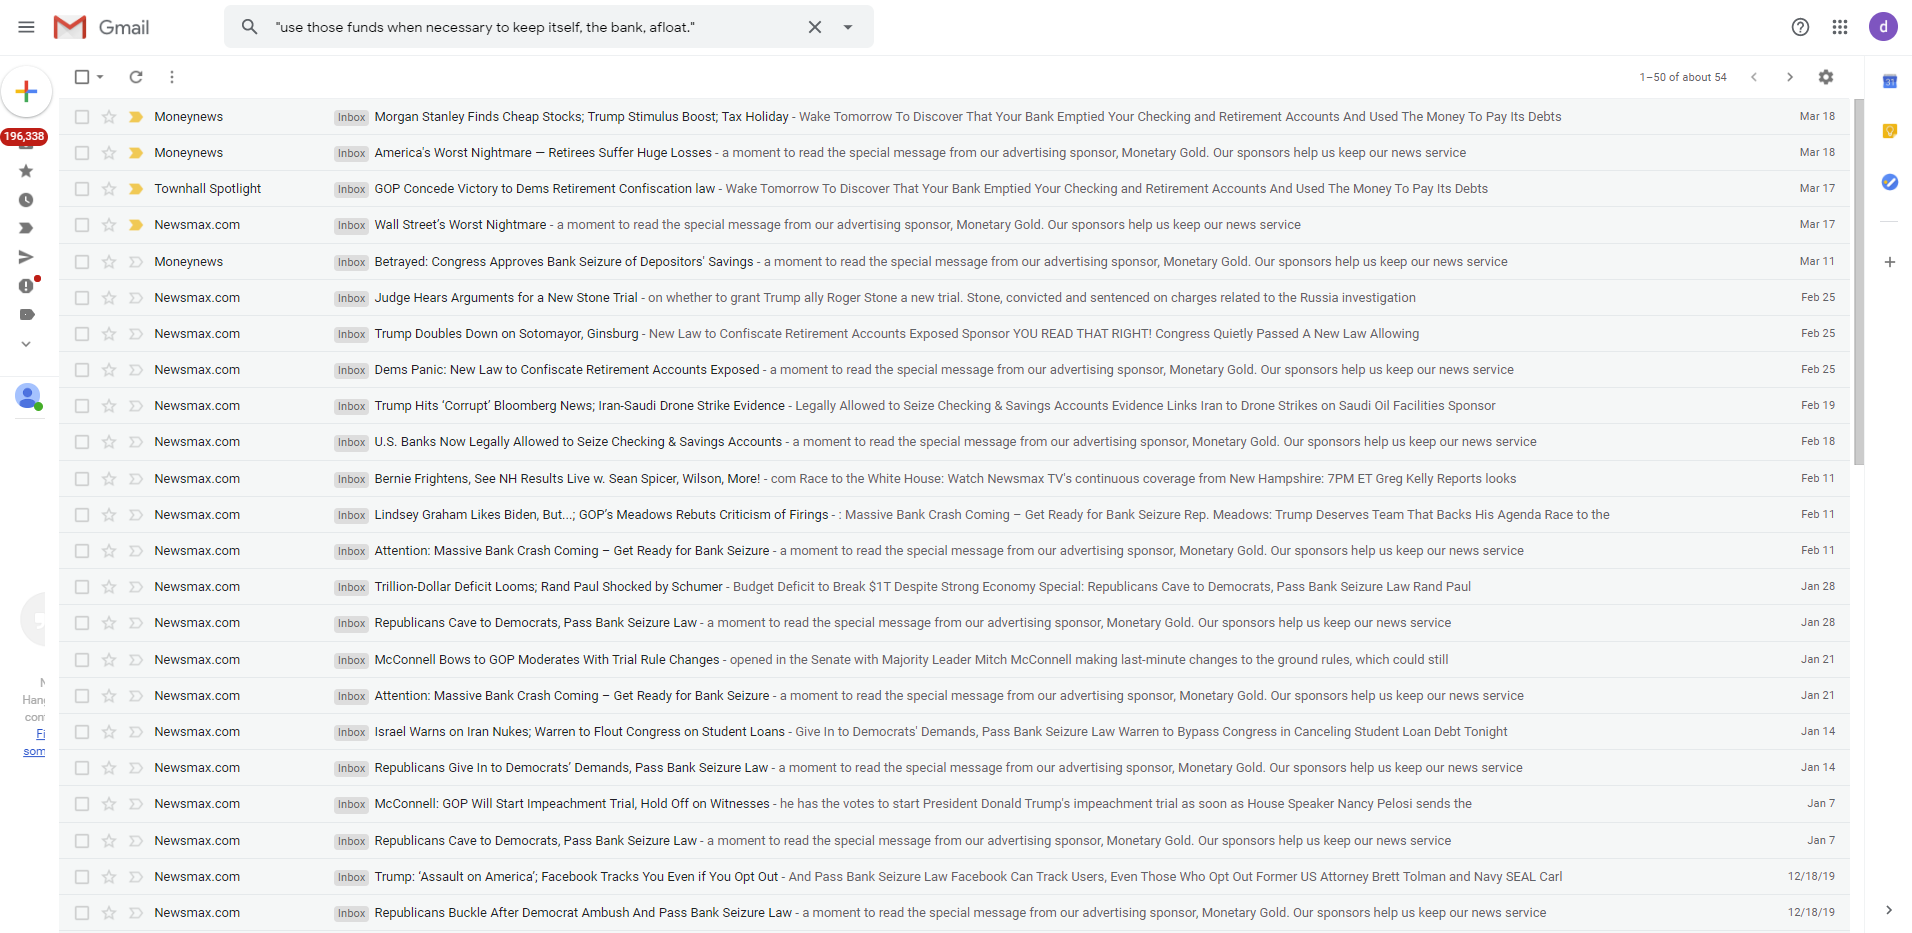The image size is (1912, 933).
Task: Open the Snoozed folder in the sidebar
Action: [x=27, y=199]
